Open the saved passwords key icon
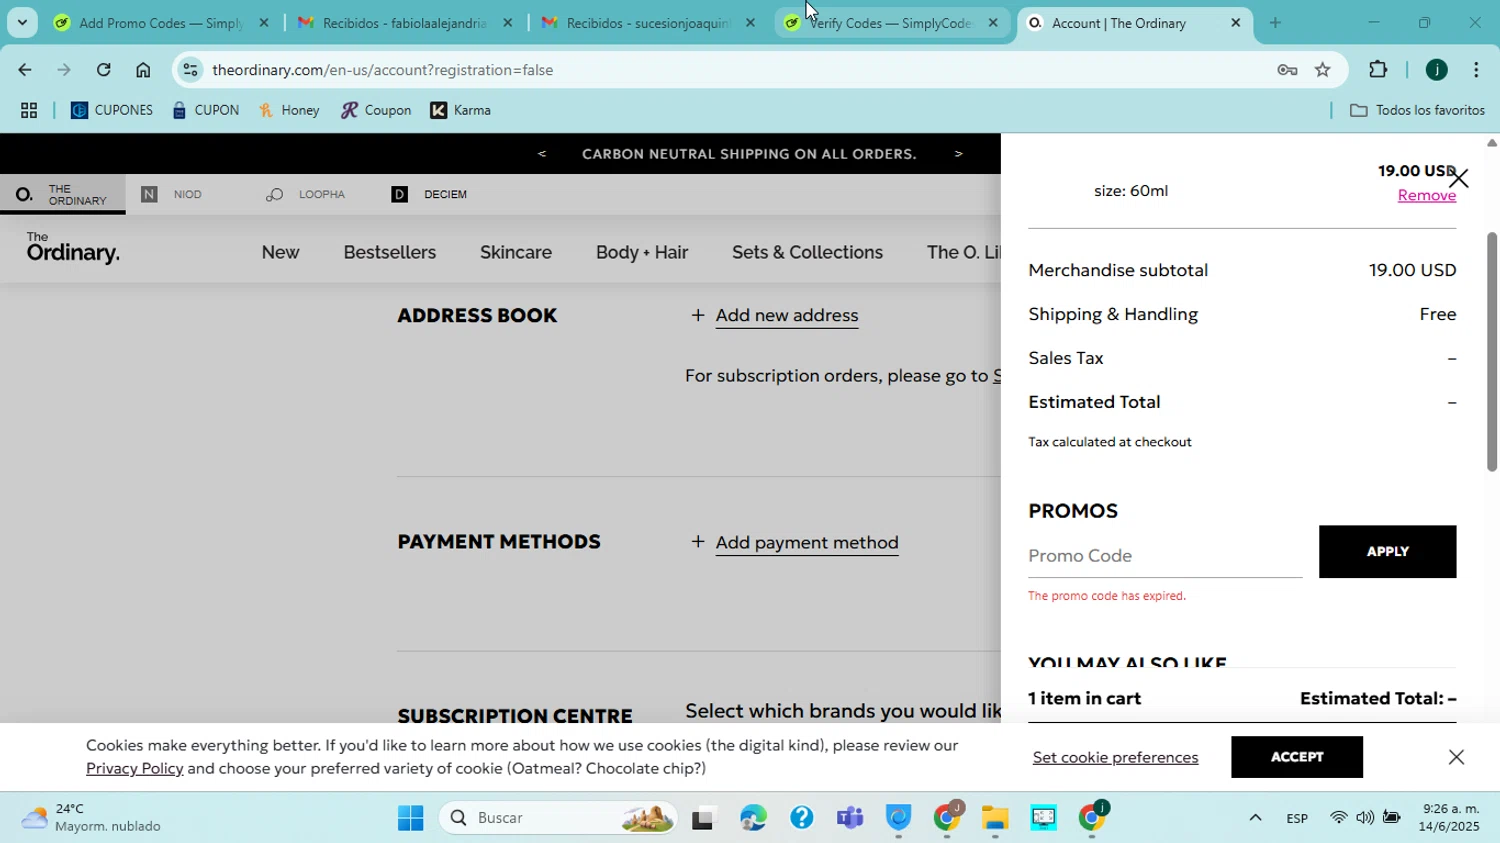The height and width of the screenshot is (843, 1500). point(1287,70)
